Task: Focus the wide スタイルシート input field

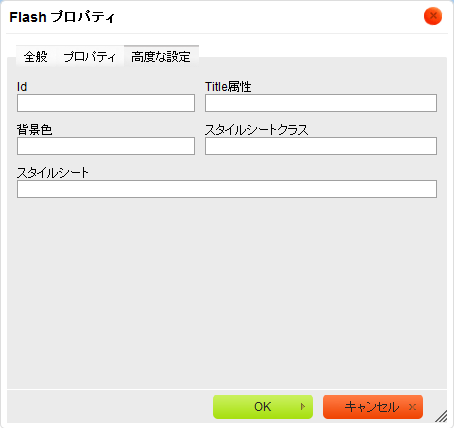Action: coord(227,189)
